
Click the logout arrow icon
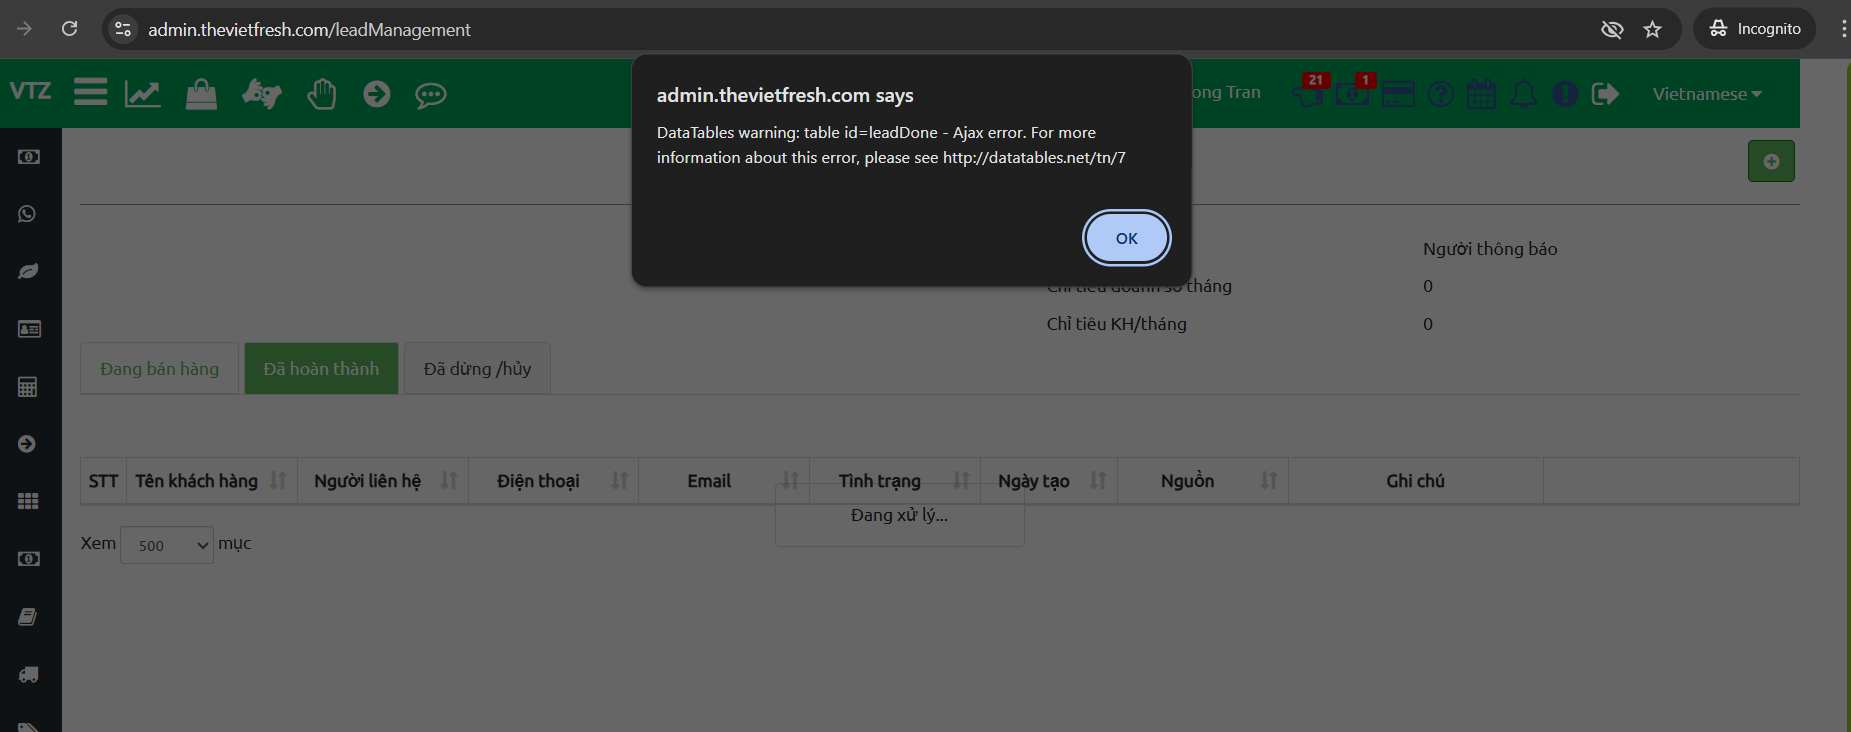(1605, 94)
